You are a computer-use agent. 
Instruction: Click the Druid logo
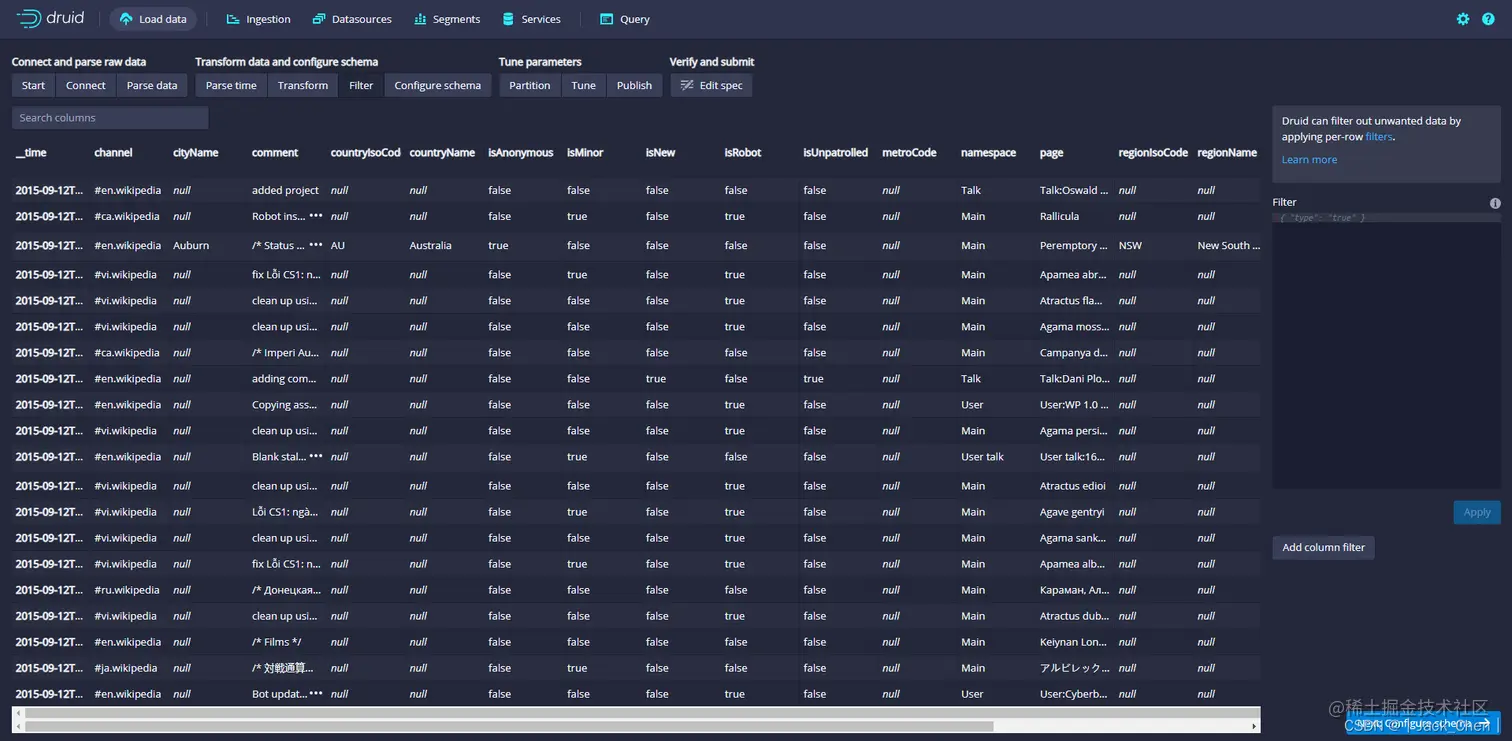pyautogui.click(x=50, y=18)
